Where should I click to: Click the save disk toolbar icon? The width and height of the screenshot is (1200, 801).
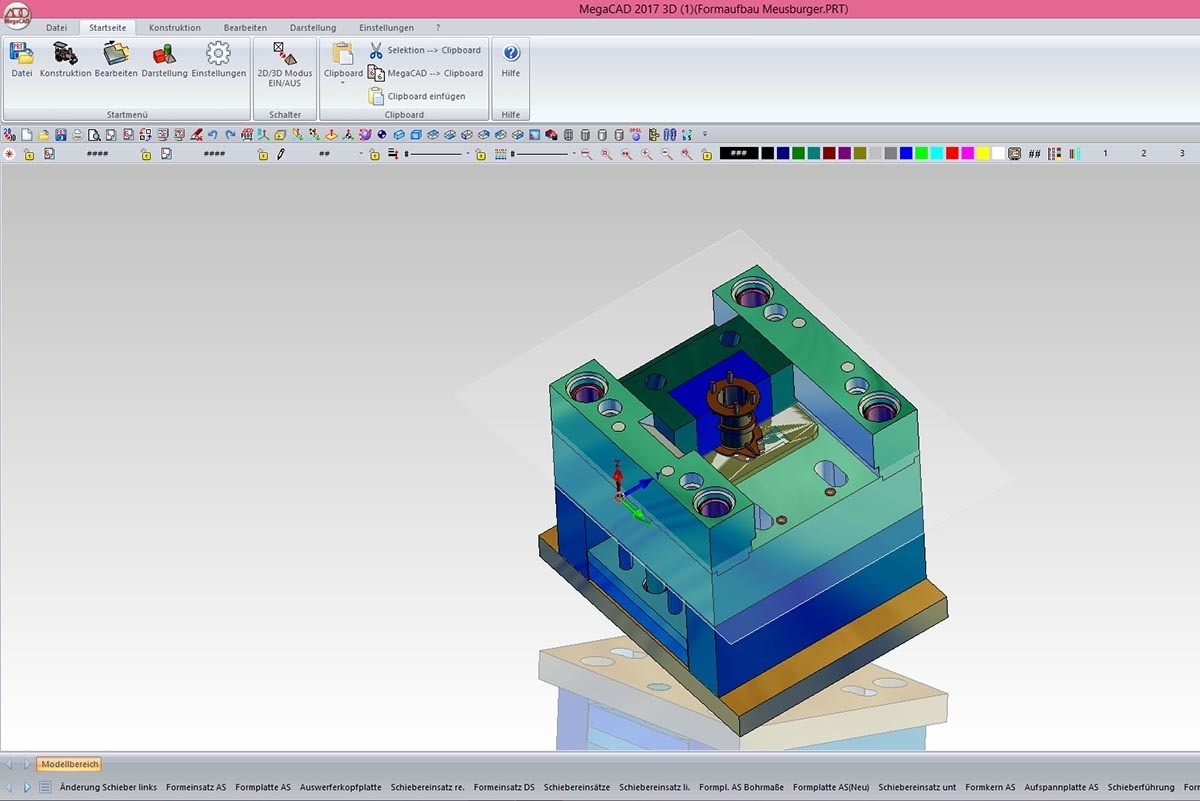click(61, 134)
